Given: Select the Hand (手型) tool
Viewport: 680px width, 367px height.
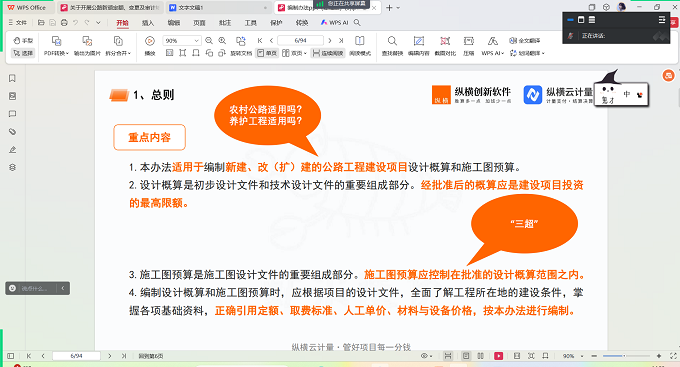Looking at the screenshot, I should [23, 40].
